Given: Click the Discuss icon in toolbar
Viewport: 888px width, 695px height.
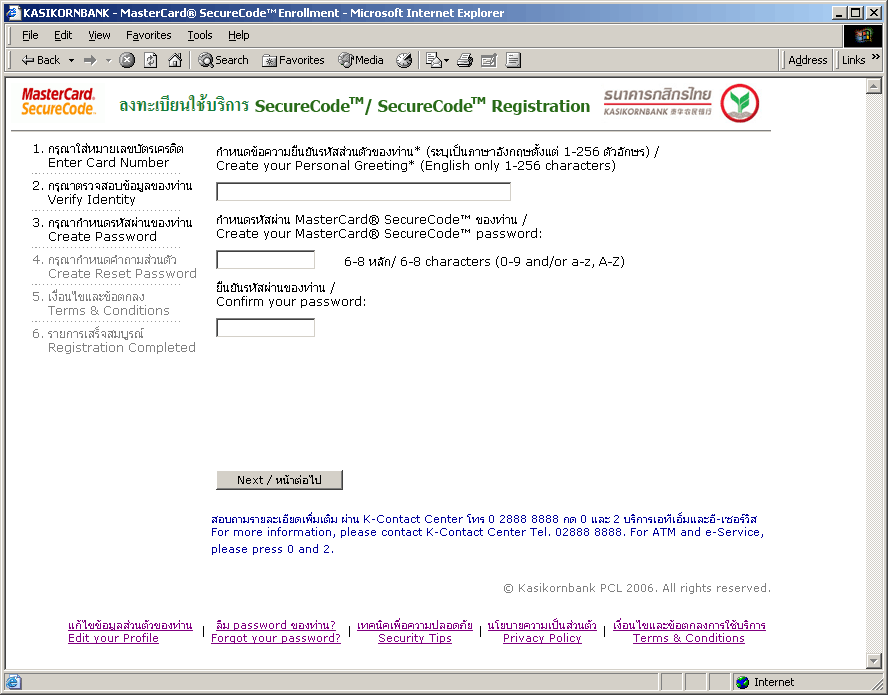Looking at the screenshot, I should point(513,60).
